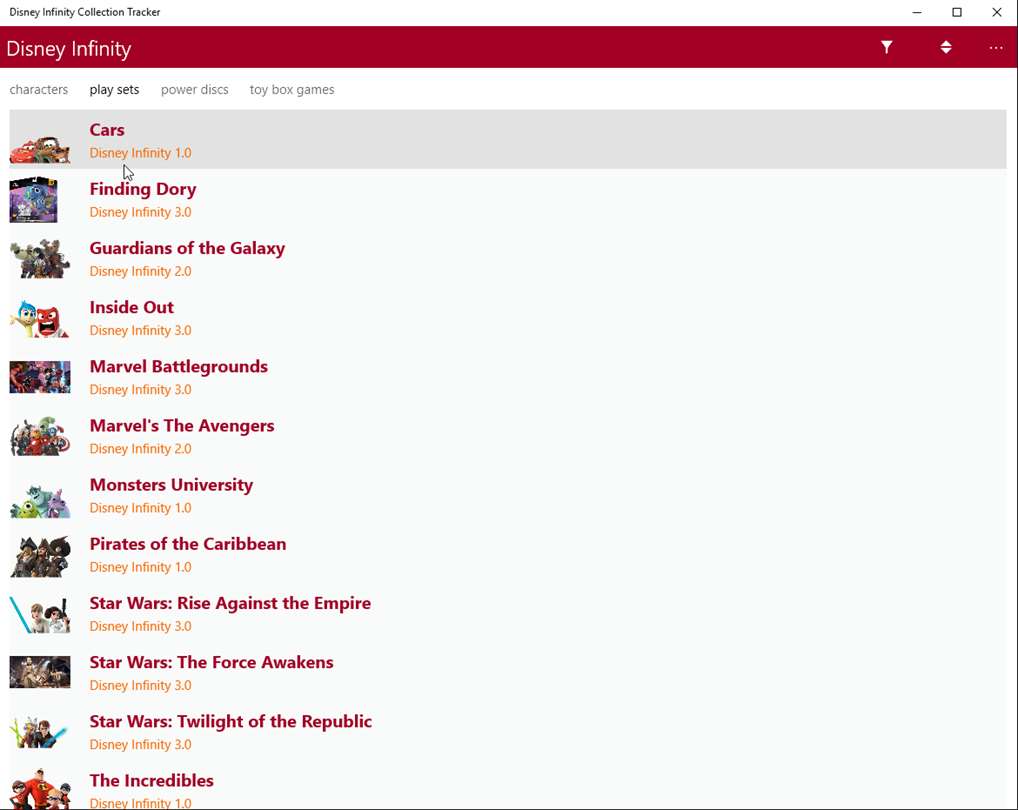1018x810 pixels.
Task: Click the sort up-down arrows icon
Action: (x=946, y=47)
